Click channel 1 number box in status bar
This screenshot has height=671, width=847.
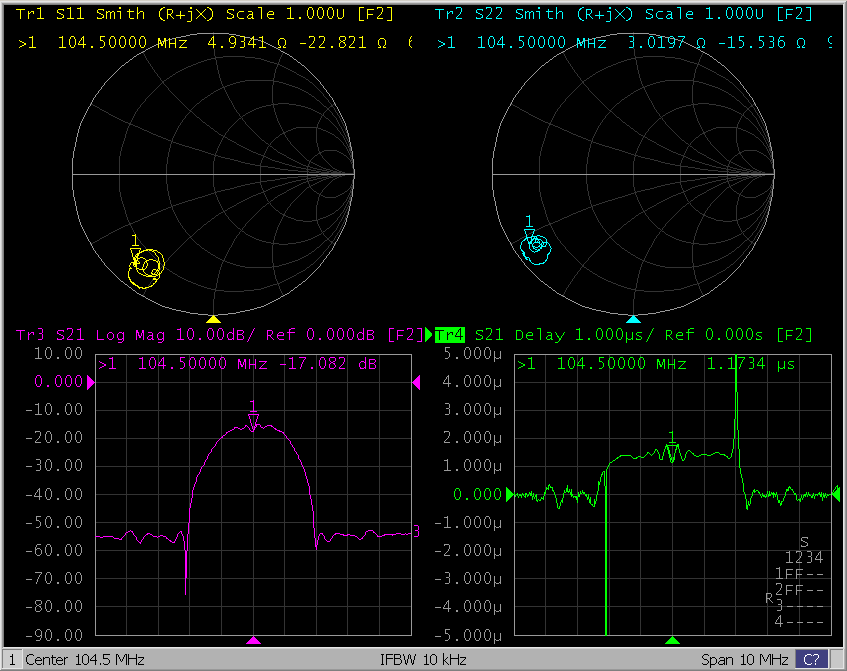pyautogui.click(x=10, y=660)
